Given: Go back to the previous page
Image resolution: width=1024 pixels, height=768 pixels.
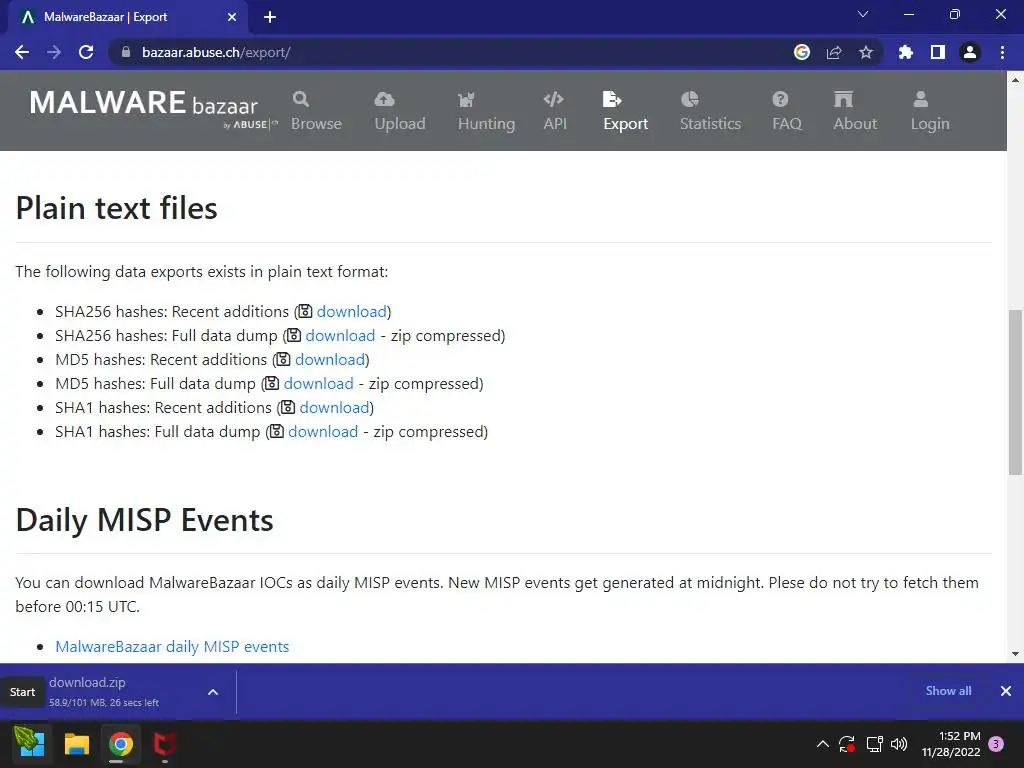Looking at the screenshot, I should (x=22, y=52).
